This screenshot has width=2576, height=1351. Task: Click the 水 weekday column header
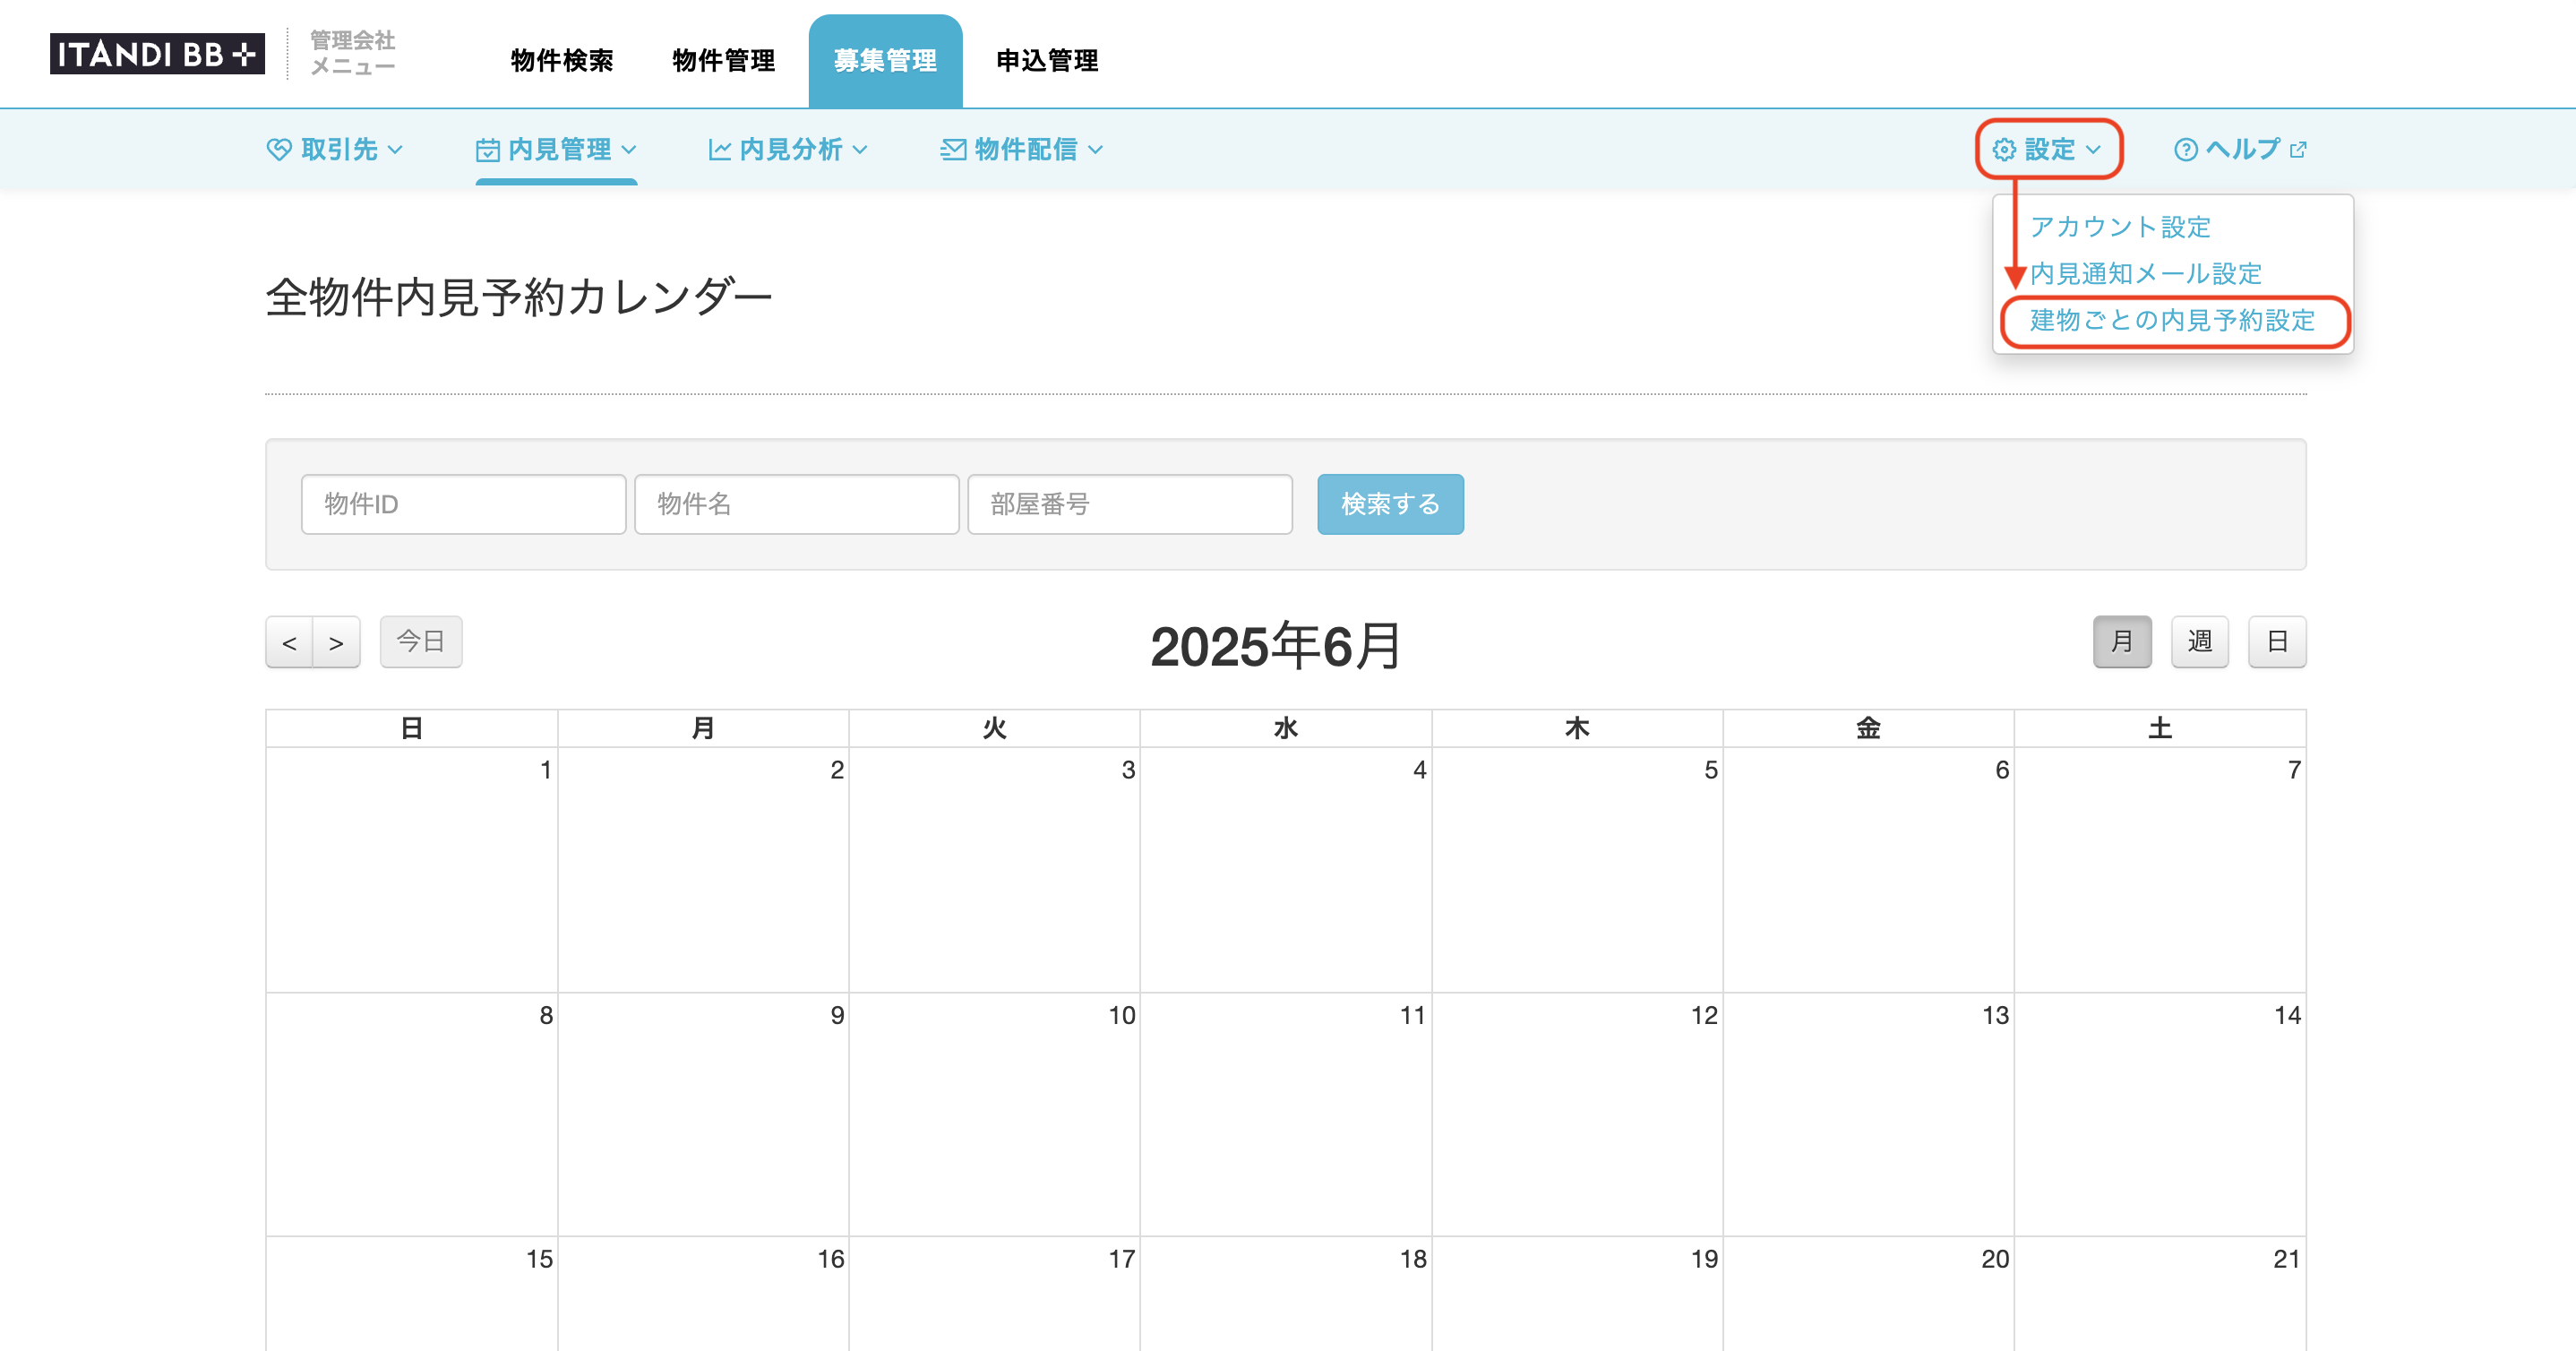[1286, 728]
